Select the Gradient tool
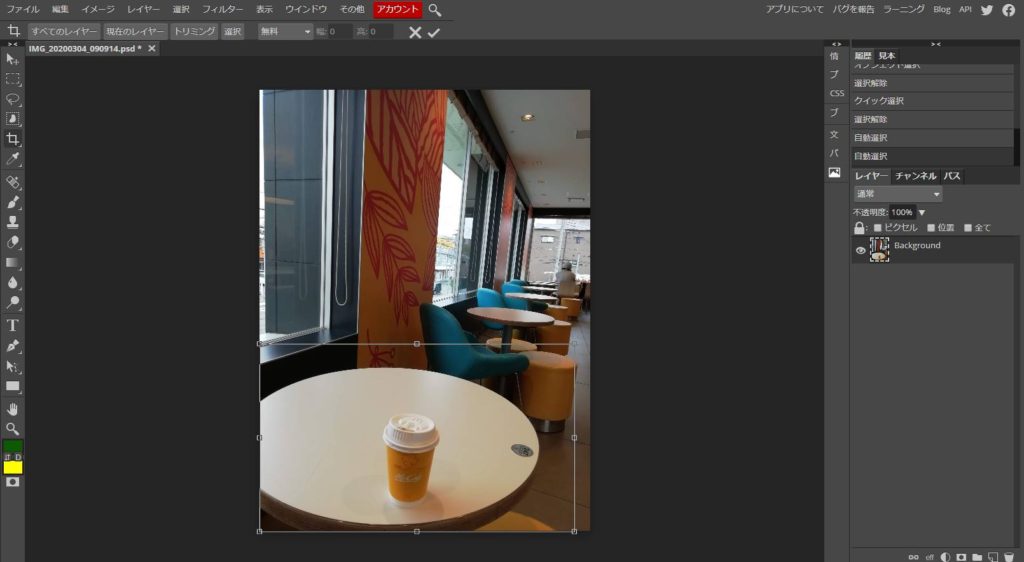 pos(12,262)
